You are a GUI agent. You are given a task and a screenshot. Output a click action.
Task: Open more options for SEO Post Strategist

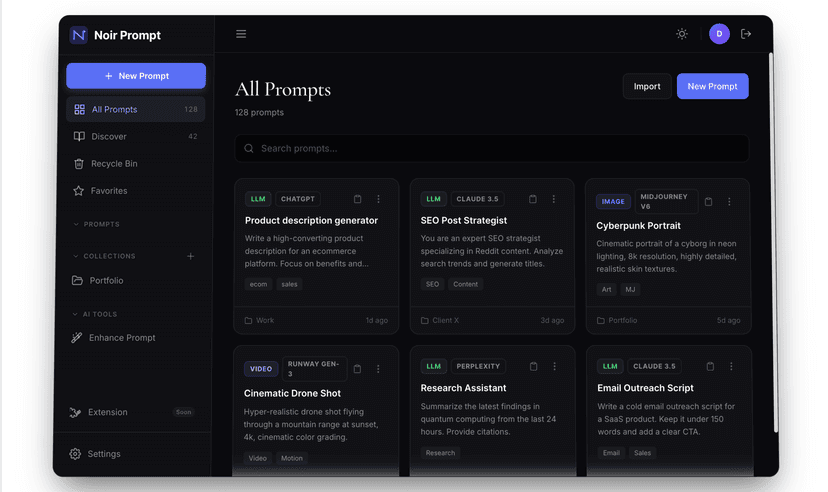coord(554,199)
